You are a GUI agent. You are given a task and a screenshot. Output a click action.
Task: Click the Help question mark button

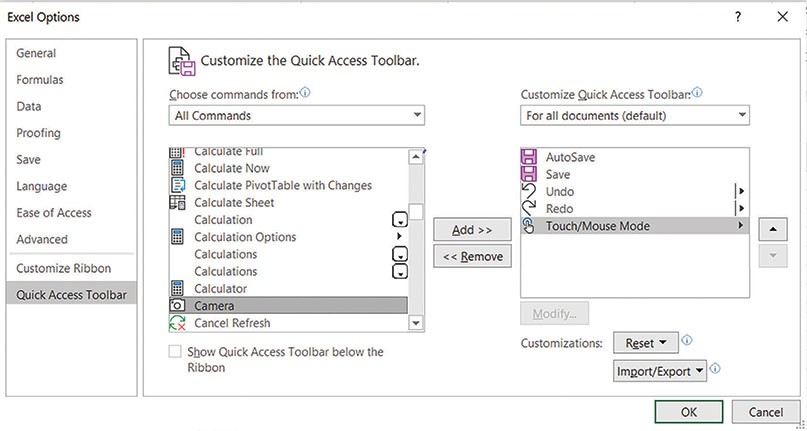pyautogui.click(x=738, y=17)
